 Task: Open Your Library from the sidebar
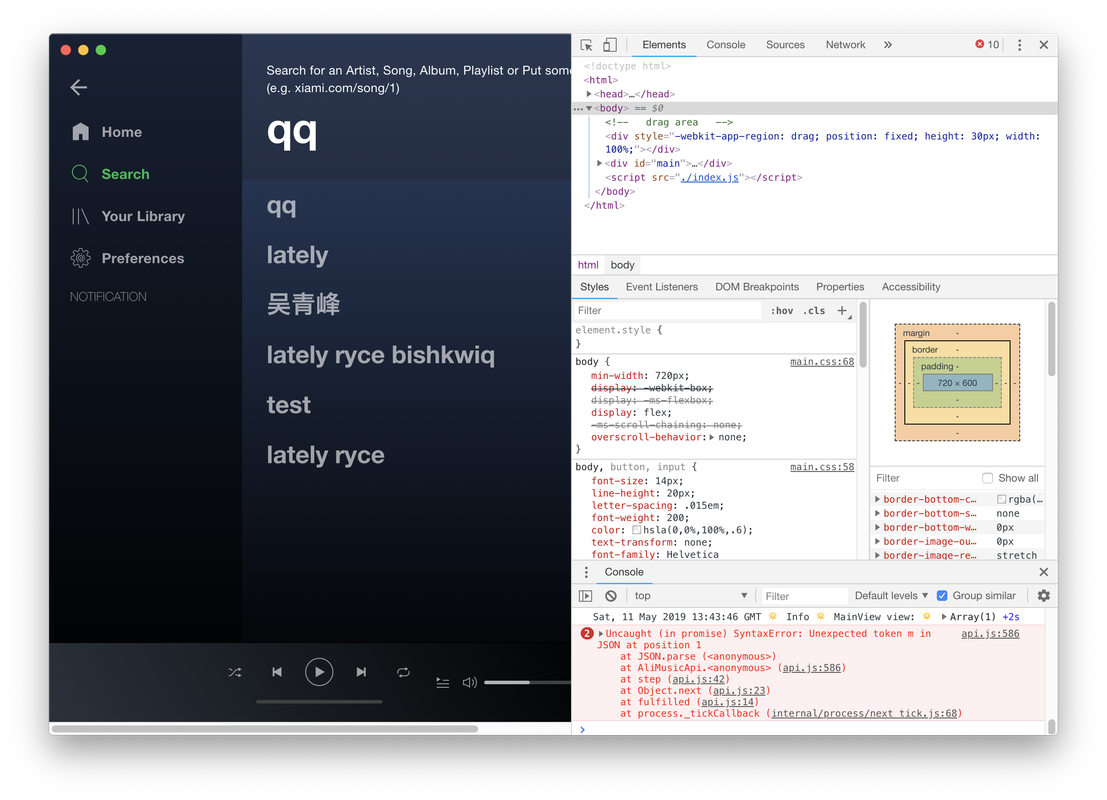[128, 216]
